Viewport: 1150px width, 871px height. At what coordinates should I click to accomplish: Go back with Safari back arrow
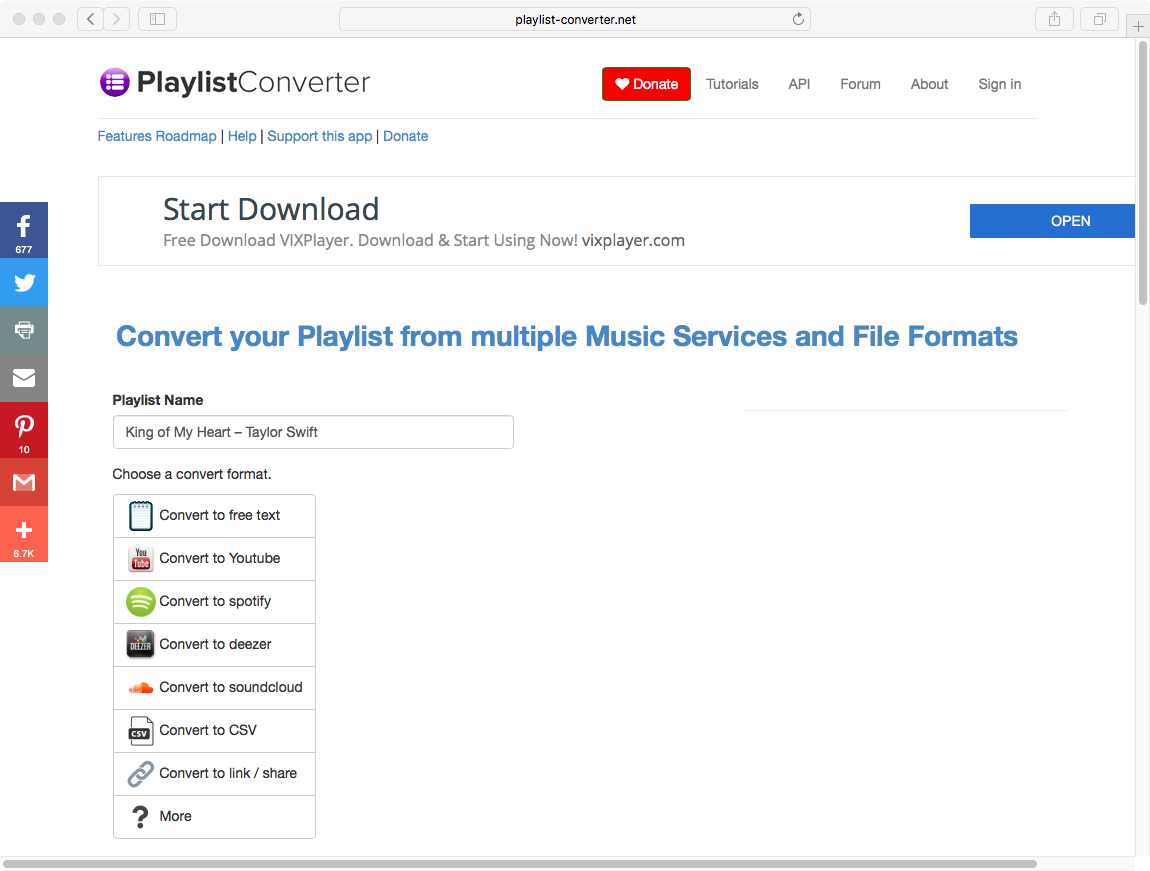[90, 19]
